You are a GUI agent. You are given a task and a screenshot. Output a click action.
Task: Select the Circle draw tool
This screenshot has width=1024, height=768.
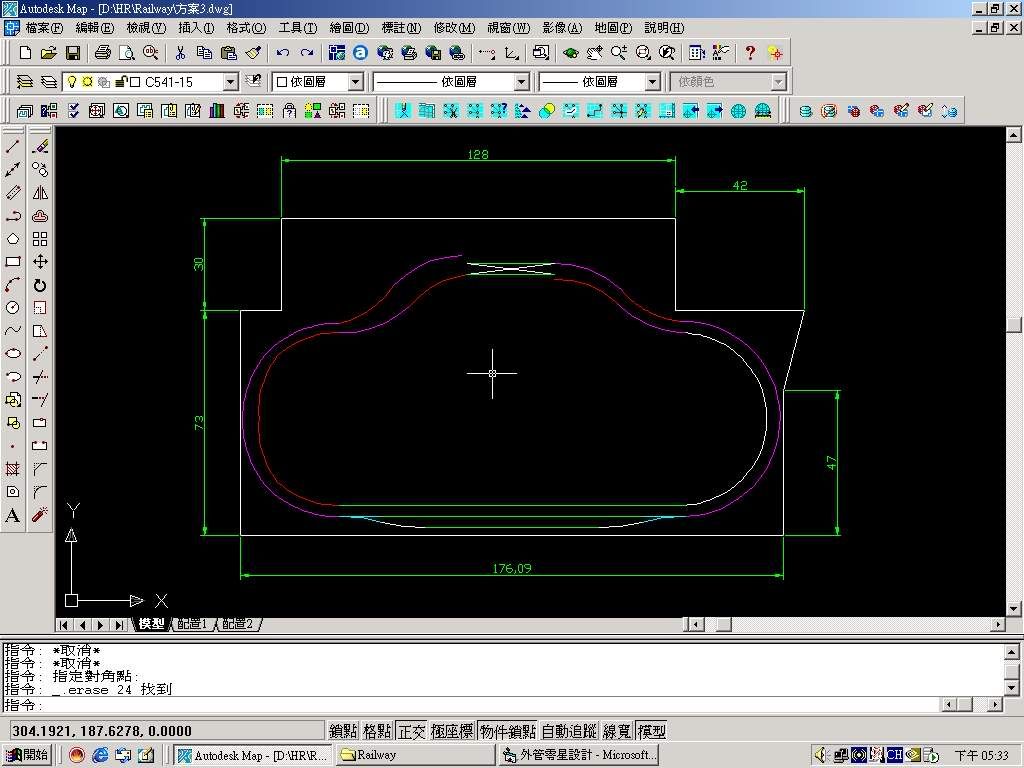[x=12, y=308]
